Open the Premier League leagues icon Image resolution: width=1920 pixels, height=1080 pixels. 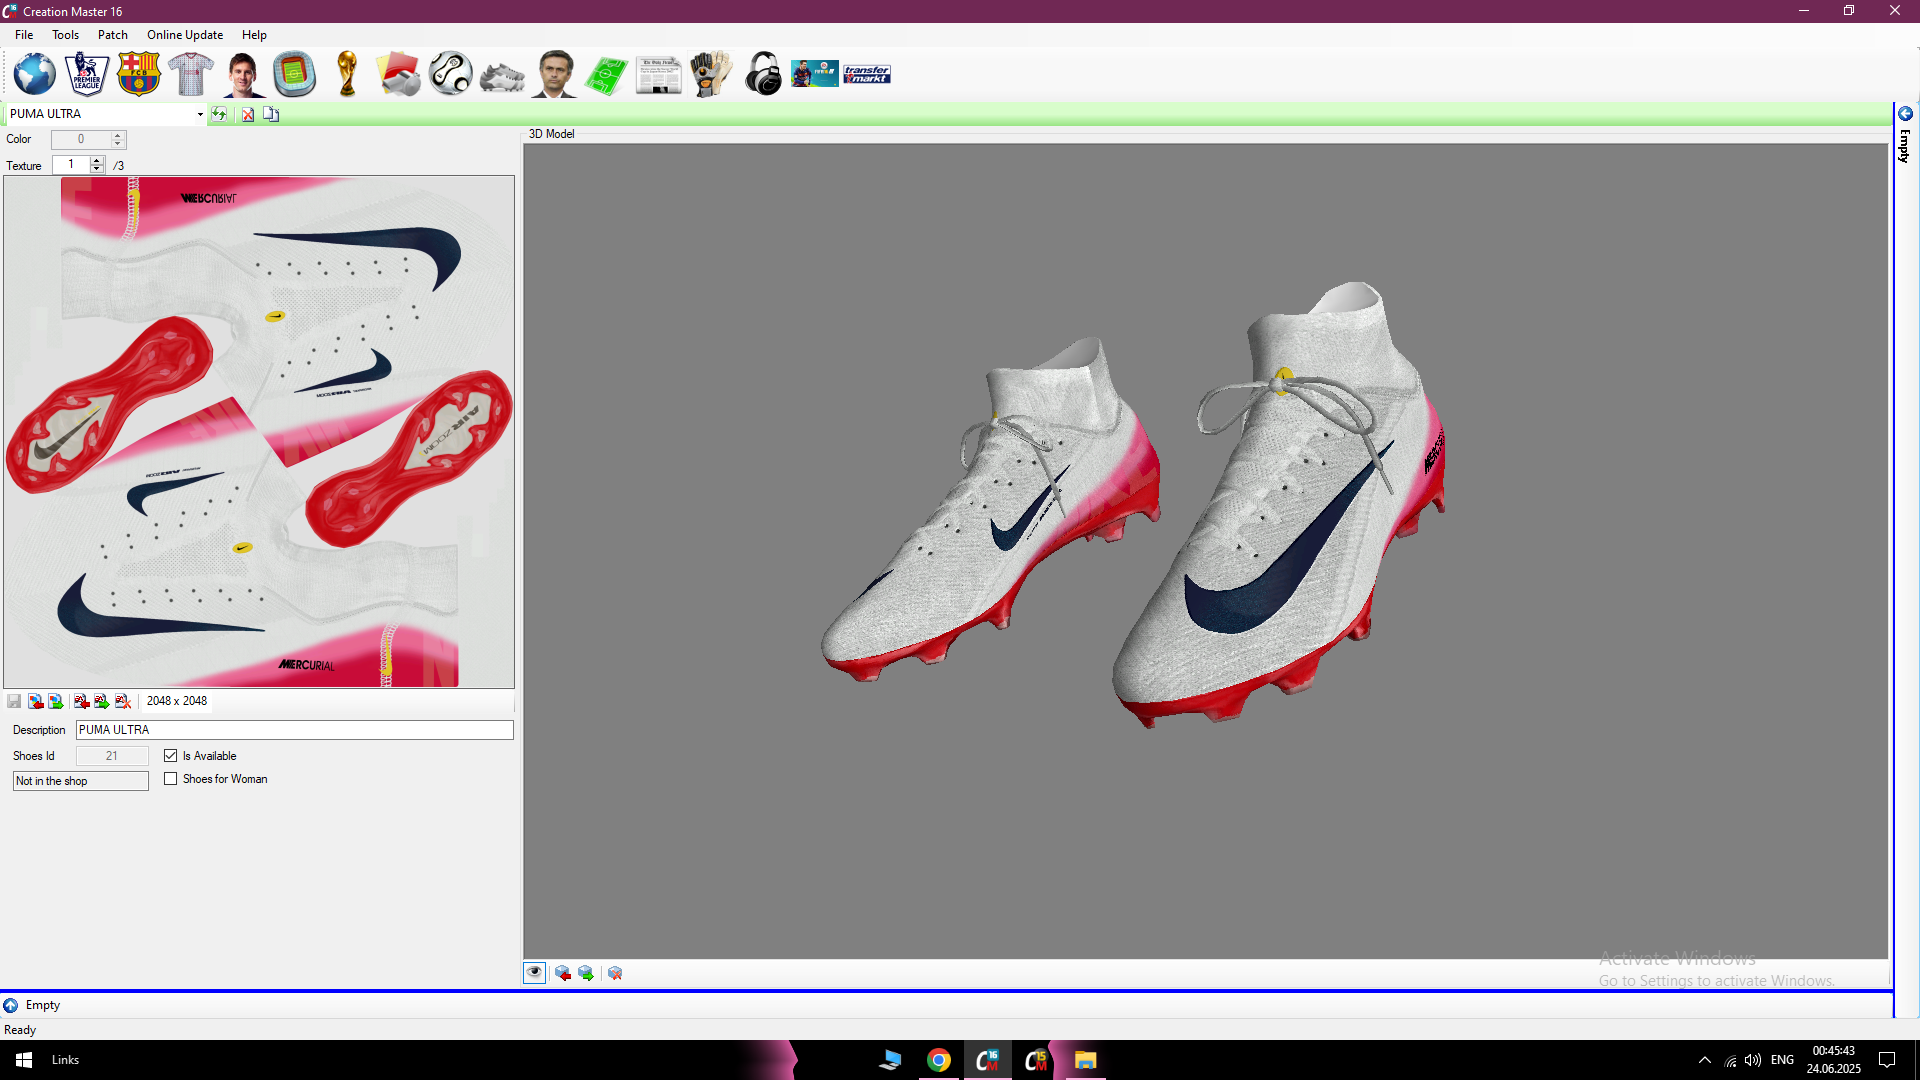pos(87,74)
